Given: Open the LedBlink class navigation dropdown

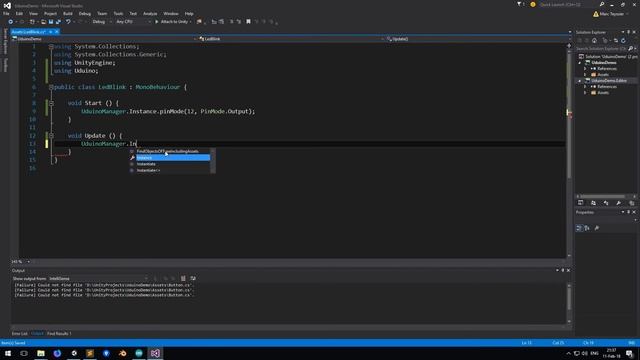Looking at the screenshot, I should point(291,39).
